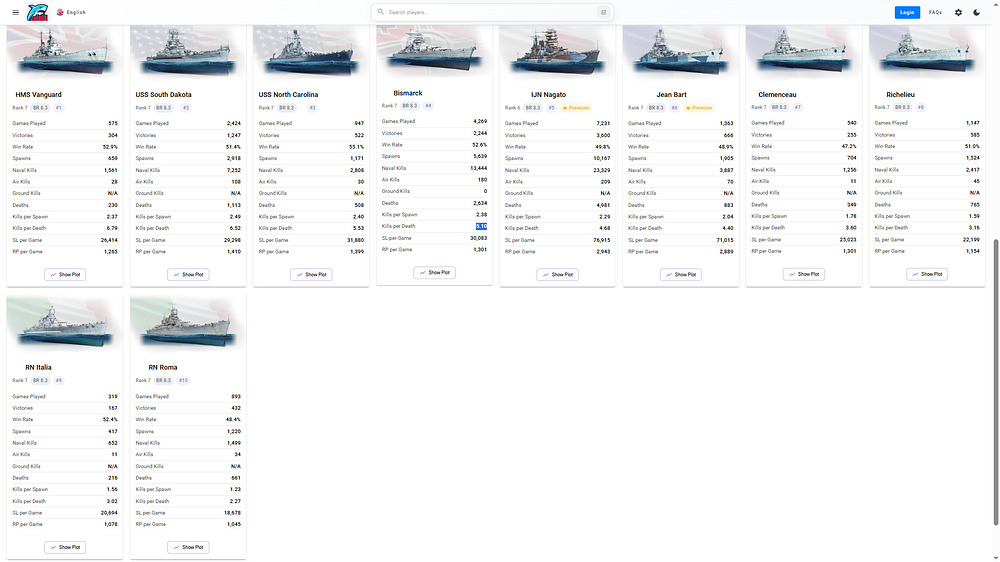
Task: Click the #10 chip on RN Roma
Action: (183, 380)
